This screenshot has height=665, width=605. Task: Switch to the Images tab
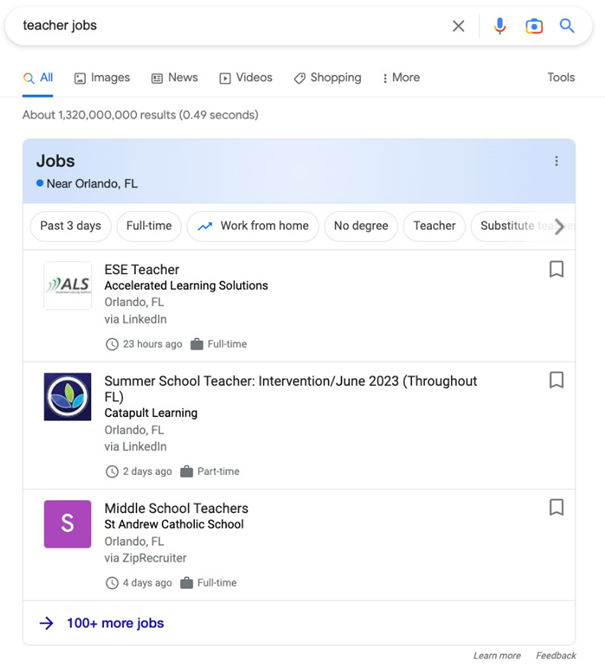[102, 78]
